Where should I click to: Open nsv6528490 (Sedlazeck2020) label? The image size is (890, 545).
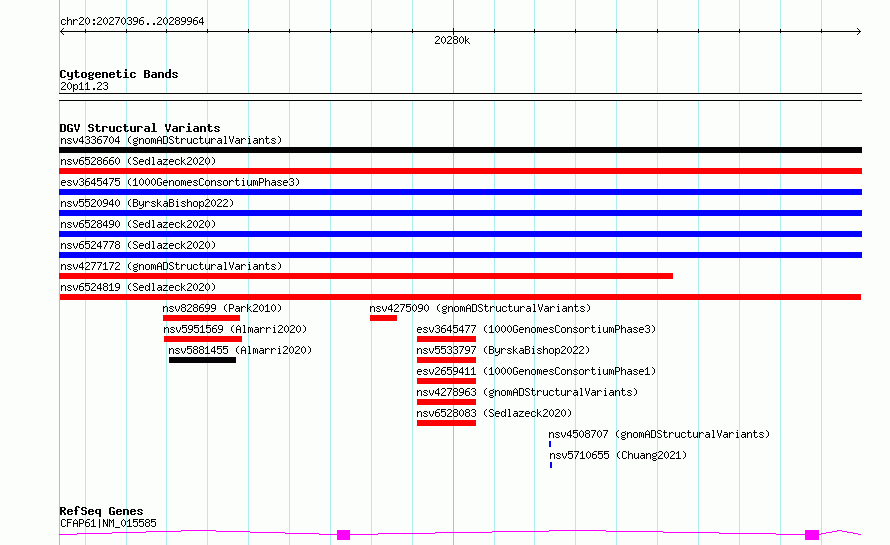(138, 224)
